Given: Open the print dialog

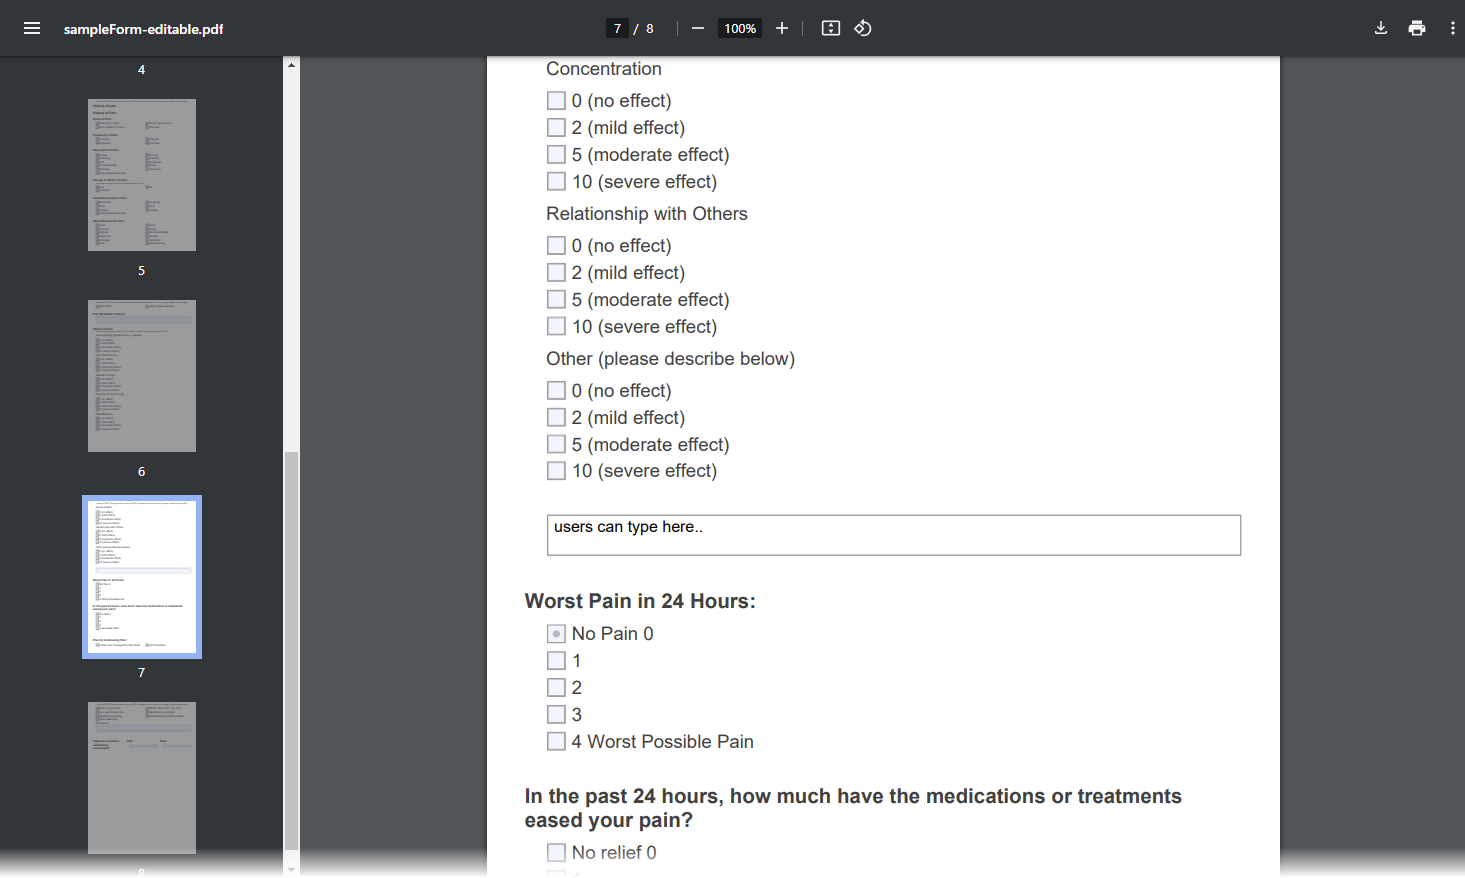Looking at the screenshot, I should 1417,28.
